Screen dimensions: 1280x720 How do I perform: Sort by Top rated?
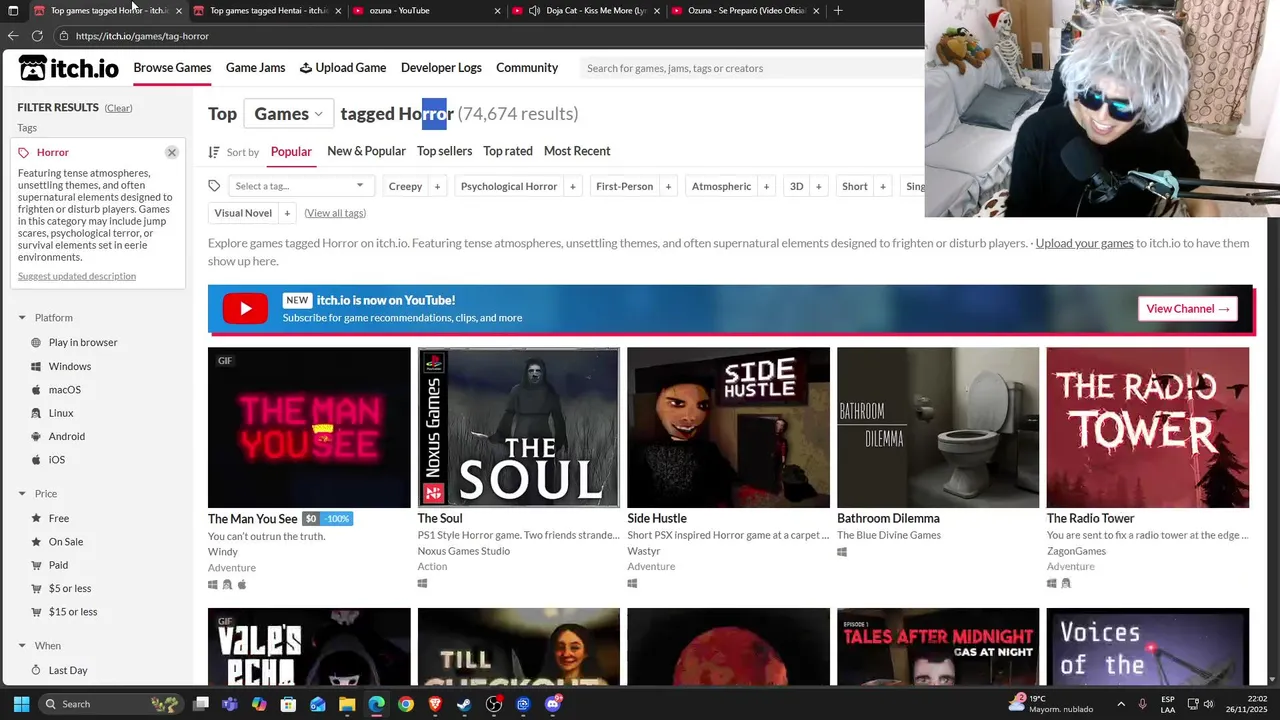click(508, 151)
